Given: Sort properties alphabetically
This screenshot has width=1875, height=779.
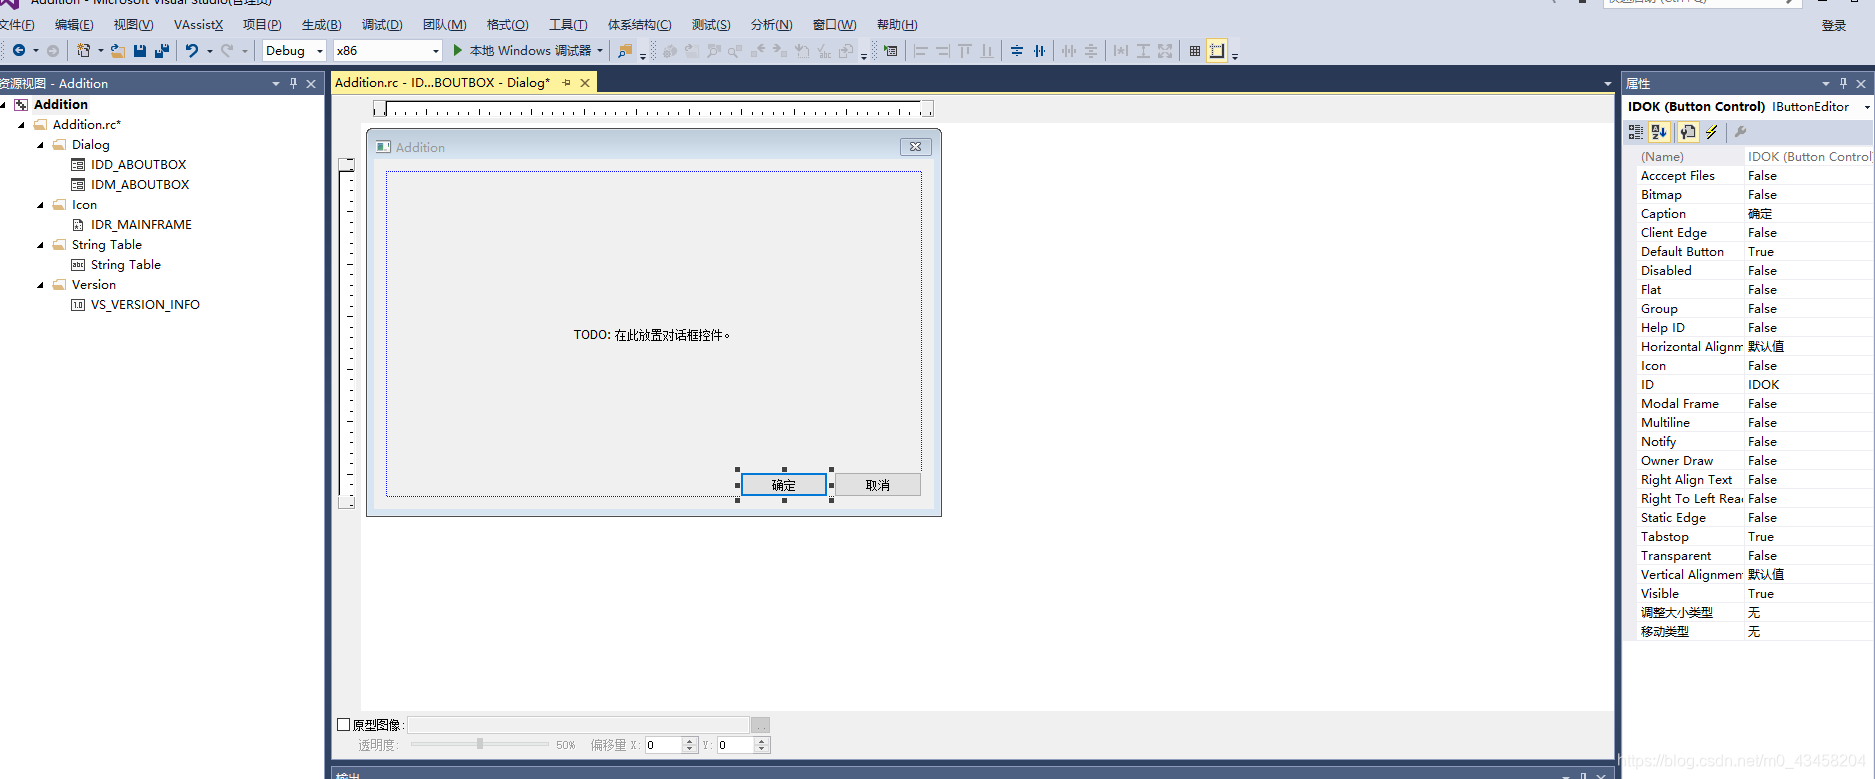Looking at the screenshot, I should (1659, 132).
